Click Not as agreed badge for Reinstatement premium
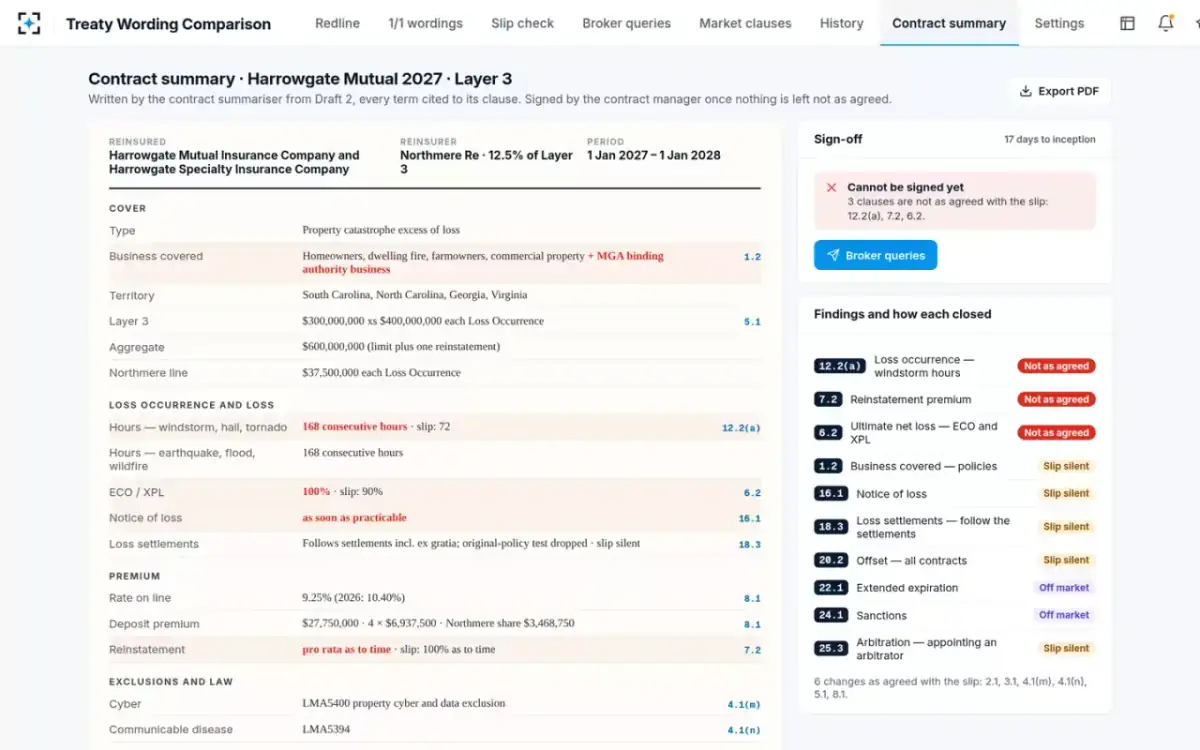The width and height of the screenshot is (1200, 750). coord(1056,399)
